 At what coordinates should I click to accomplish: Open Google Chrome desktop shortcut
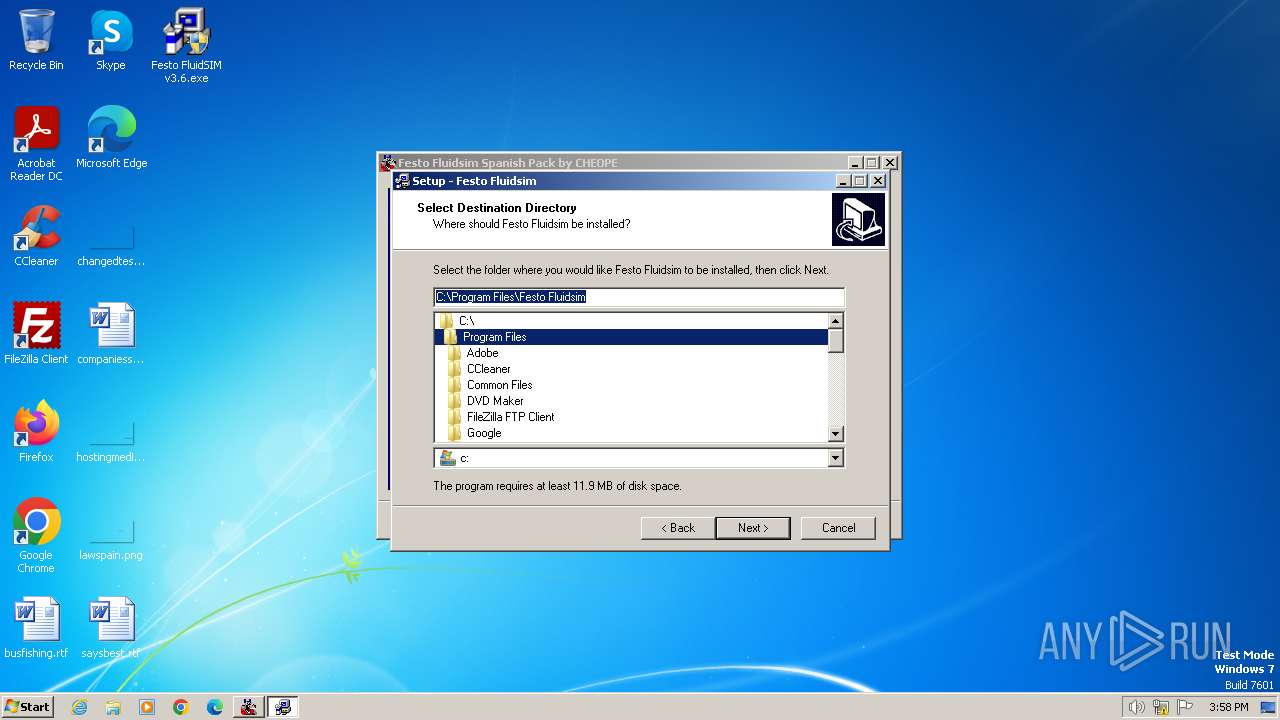[36, 536]
